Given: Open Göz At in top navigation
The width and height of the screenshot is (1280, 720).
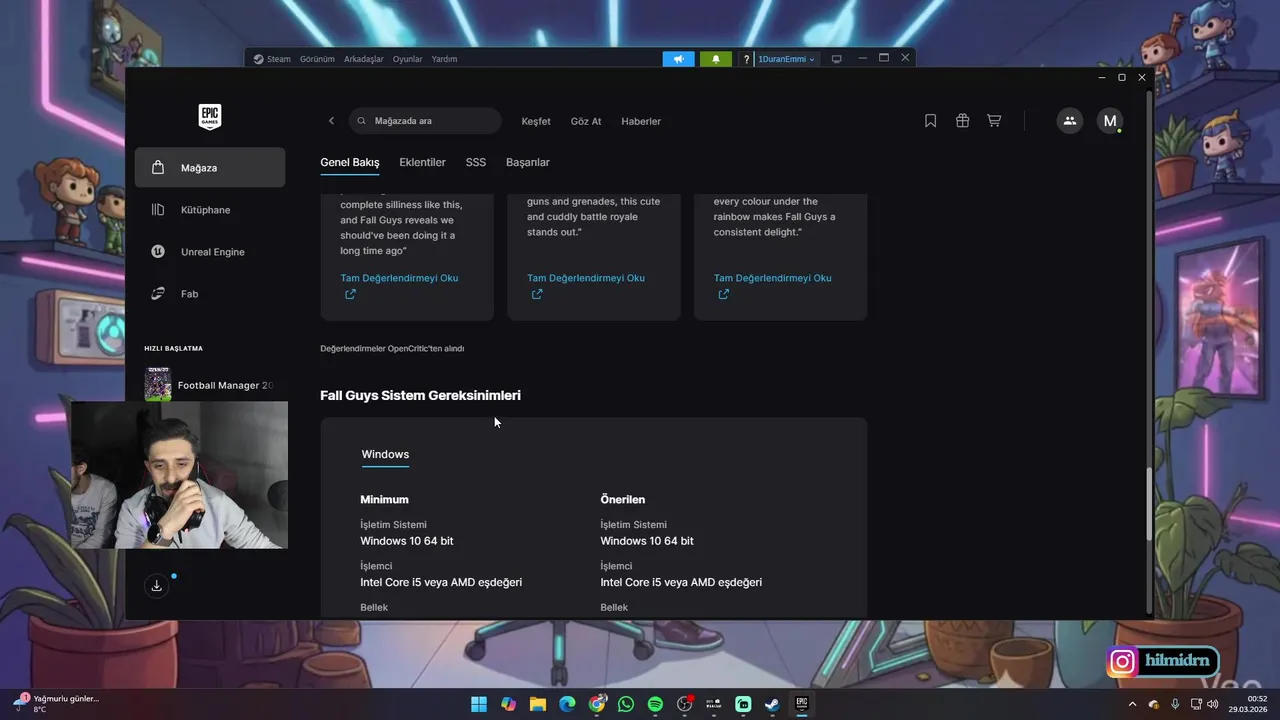Looking at the screenshot, I should (586, 121).
